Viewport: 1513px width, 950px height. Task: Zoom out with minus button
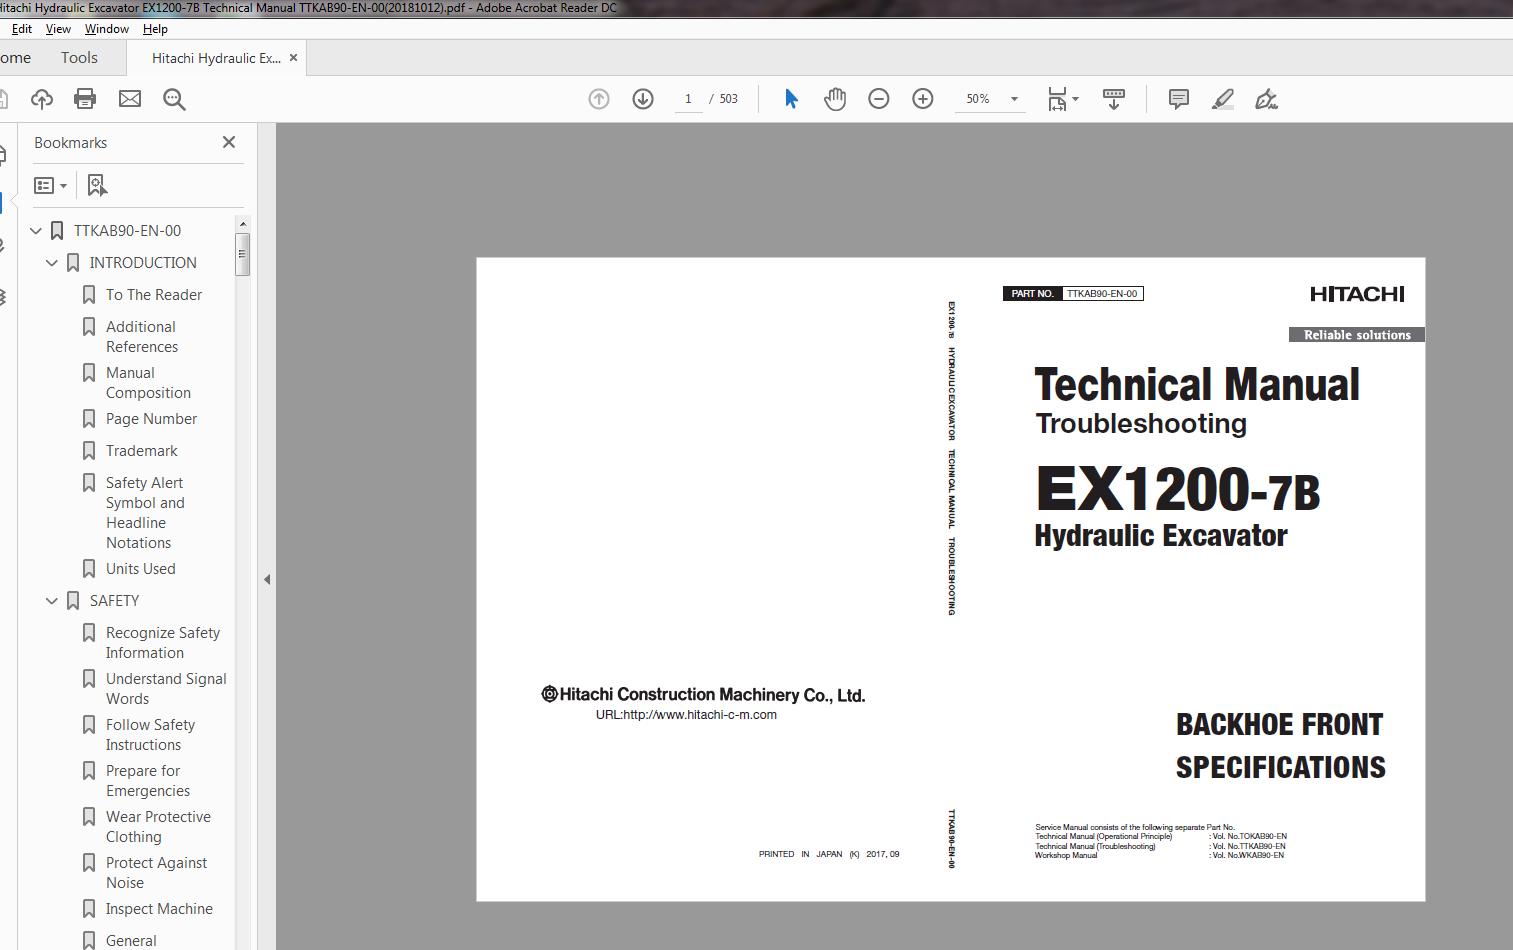879,99
